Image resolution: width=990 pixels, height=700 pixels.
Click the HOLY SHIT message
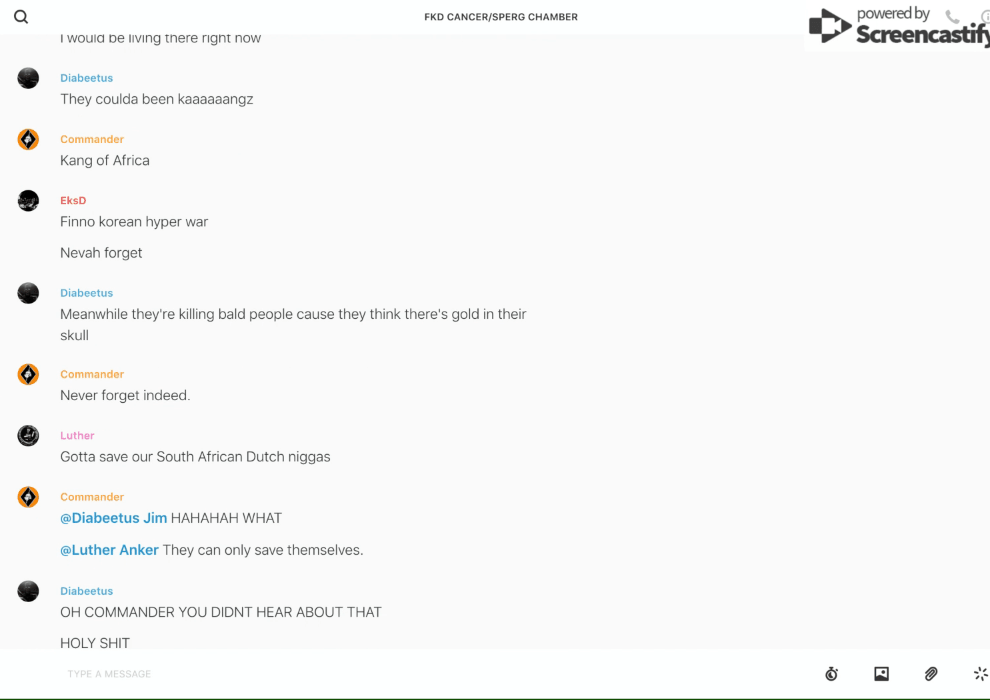(95, 643)
